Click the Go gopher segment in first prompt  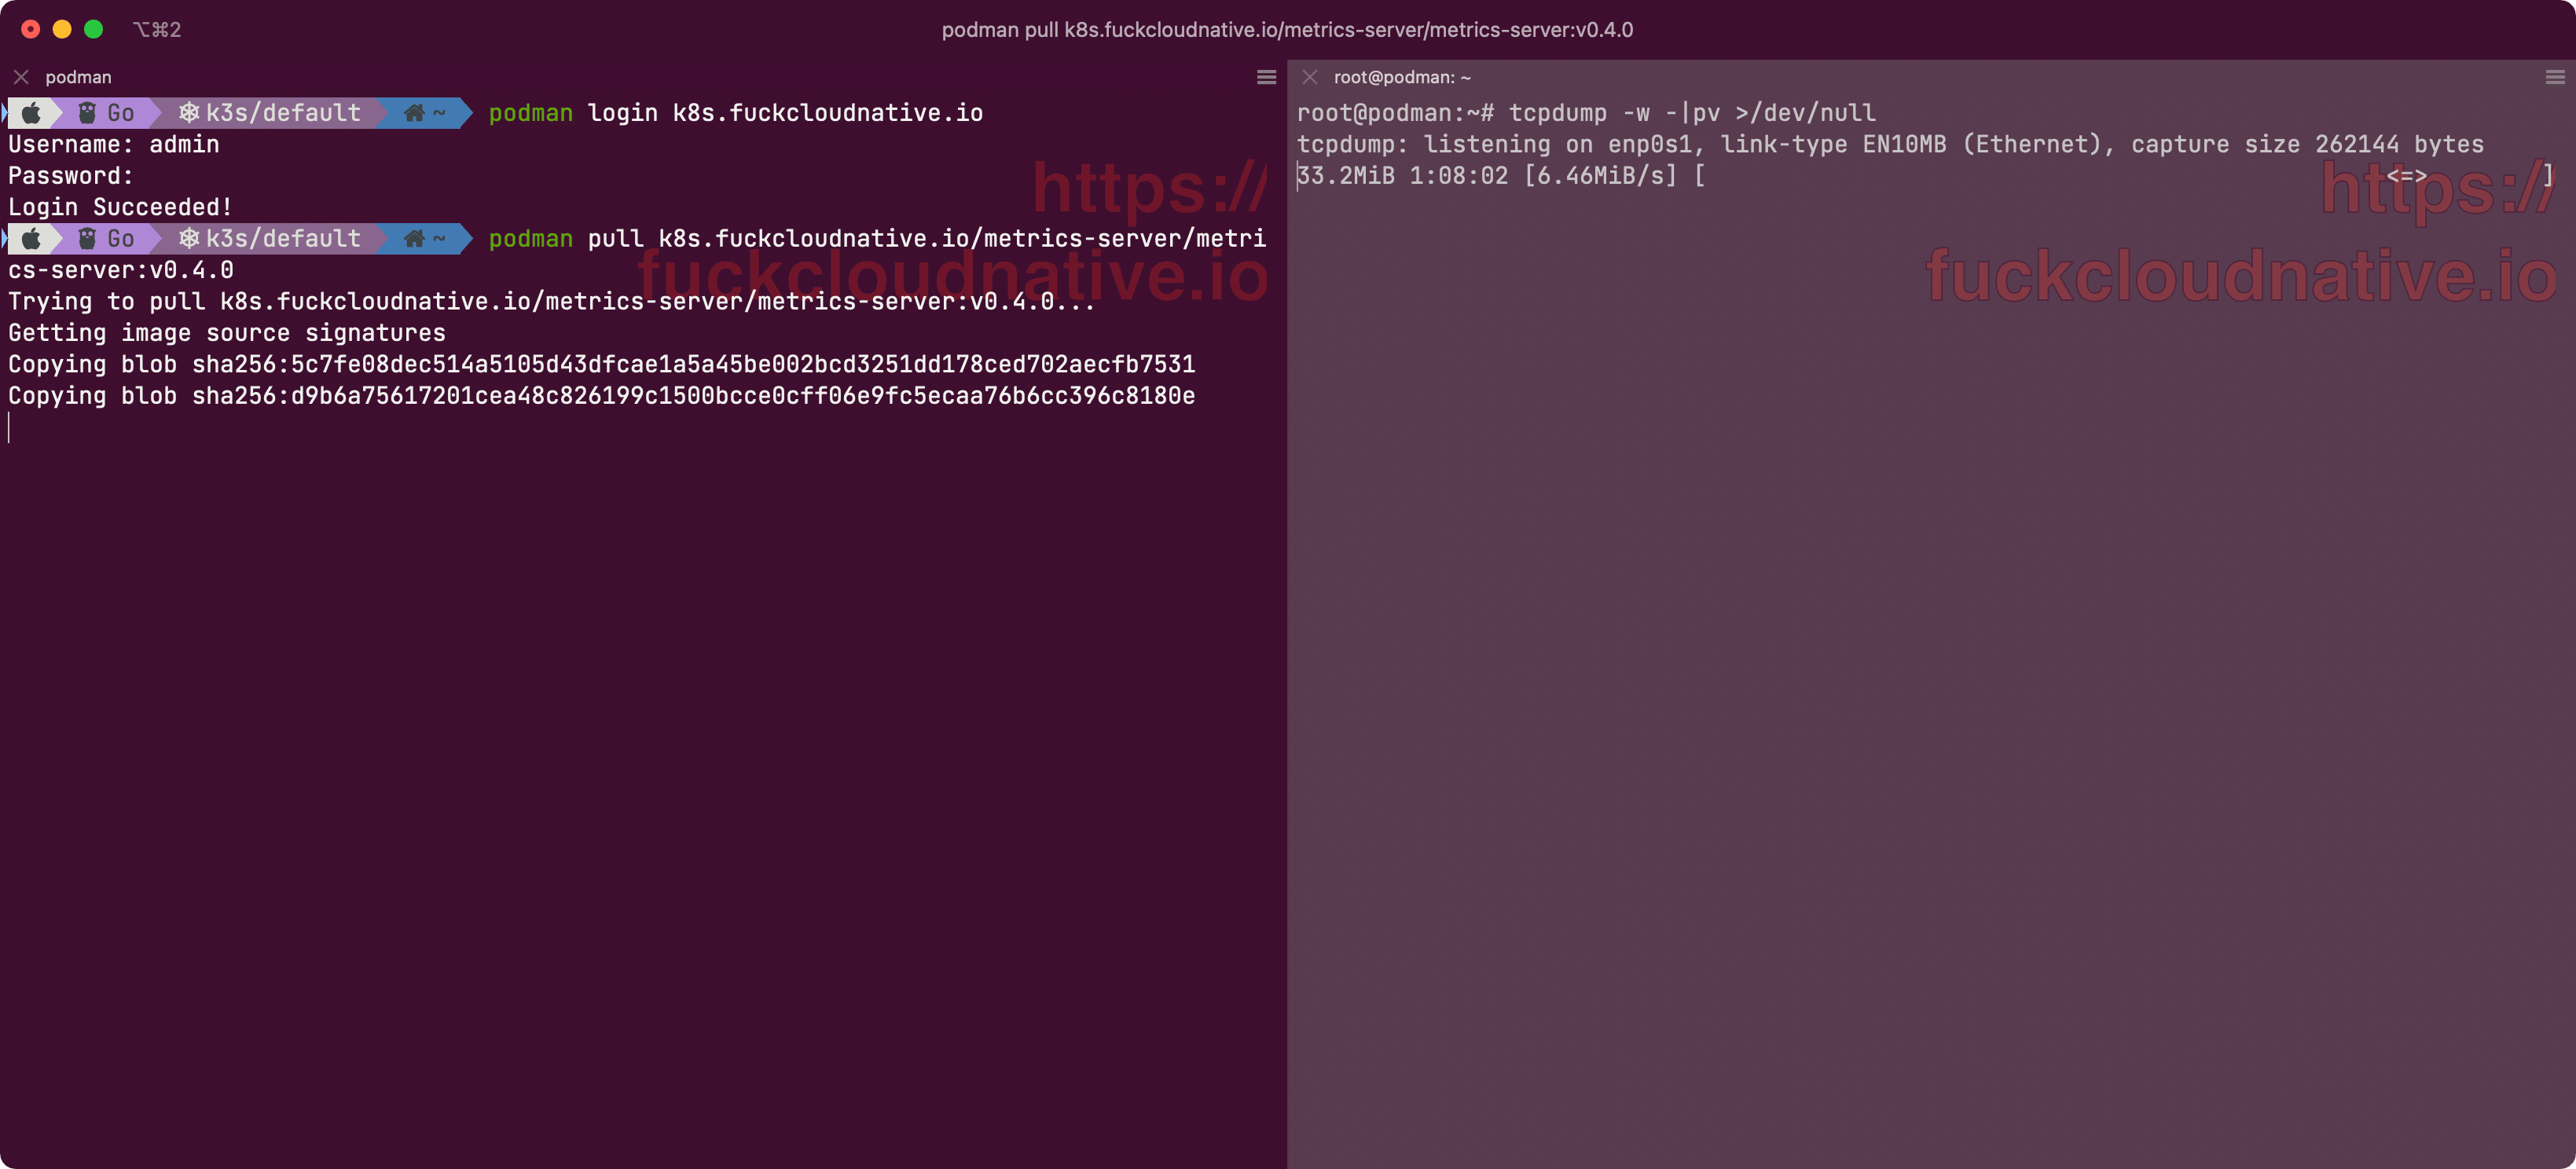(107, 113)
